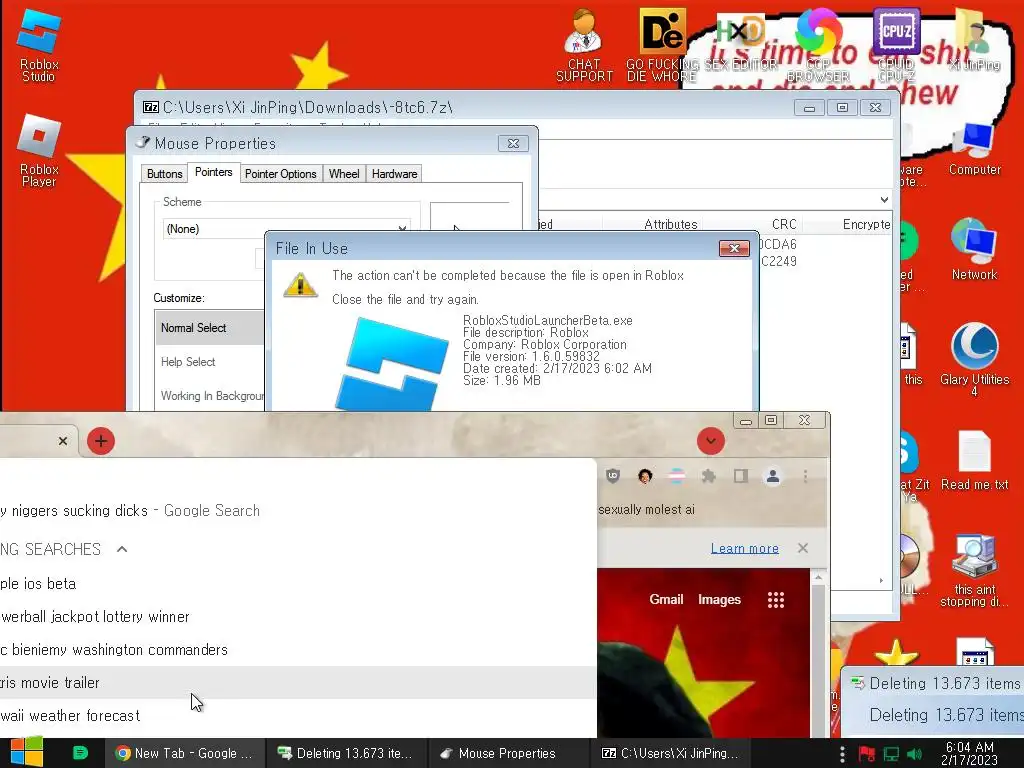Collapse the trending searches chevron
This screenshot has height=768, width=1024.
point(122,549)
